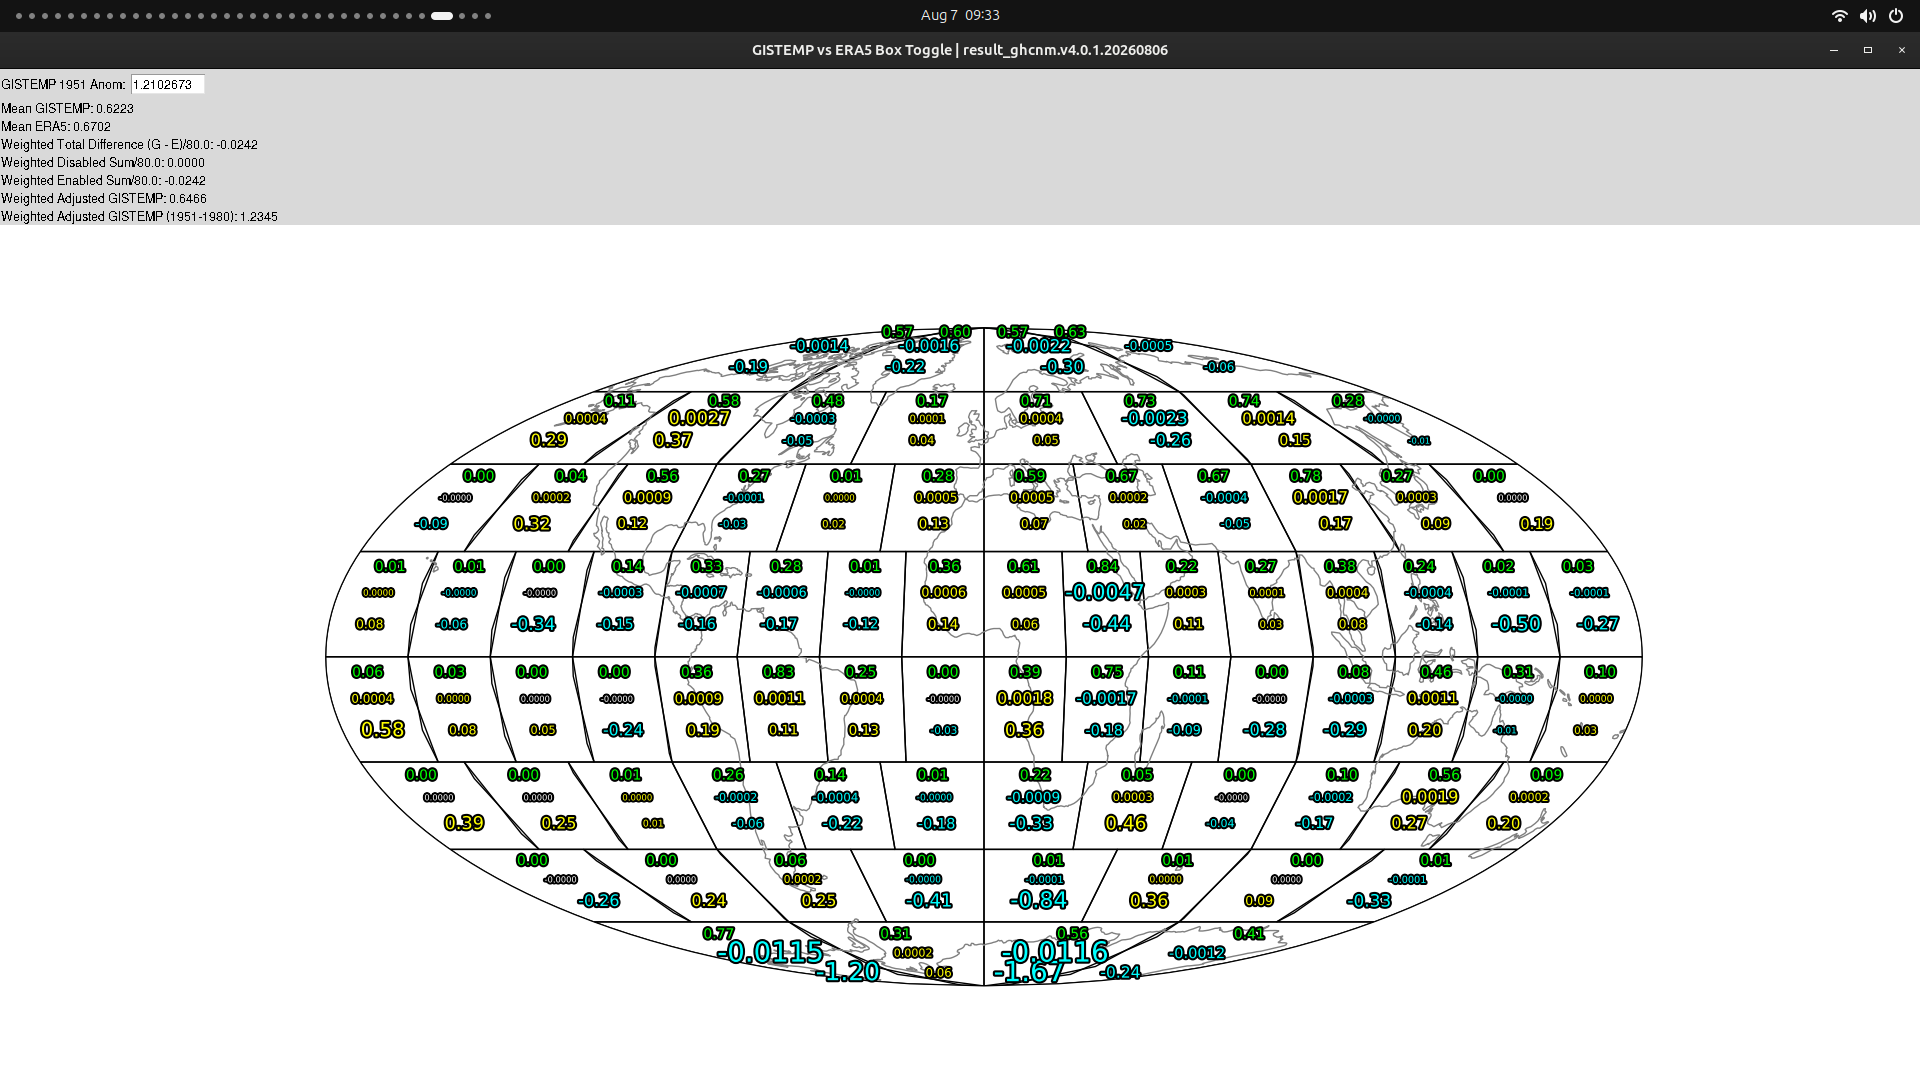The height and width of the screenshot is (1080, 1920).
Task: Open the Wi-Fi network status icon
Action: tap(1839, 15)
